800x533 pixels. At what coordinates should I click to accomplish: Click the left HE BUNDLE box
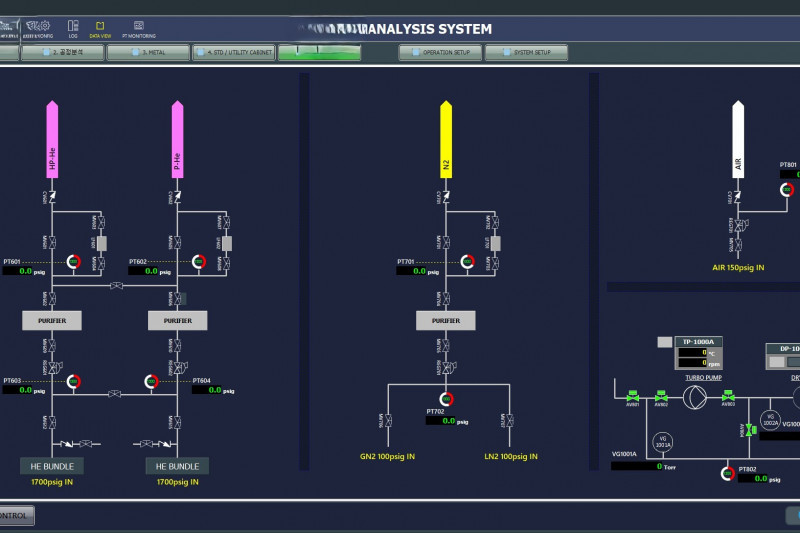point(51,466)
